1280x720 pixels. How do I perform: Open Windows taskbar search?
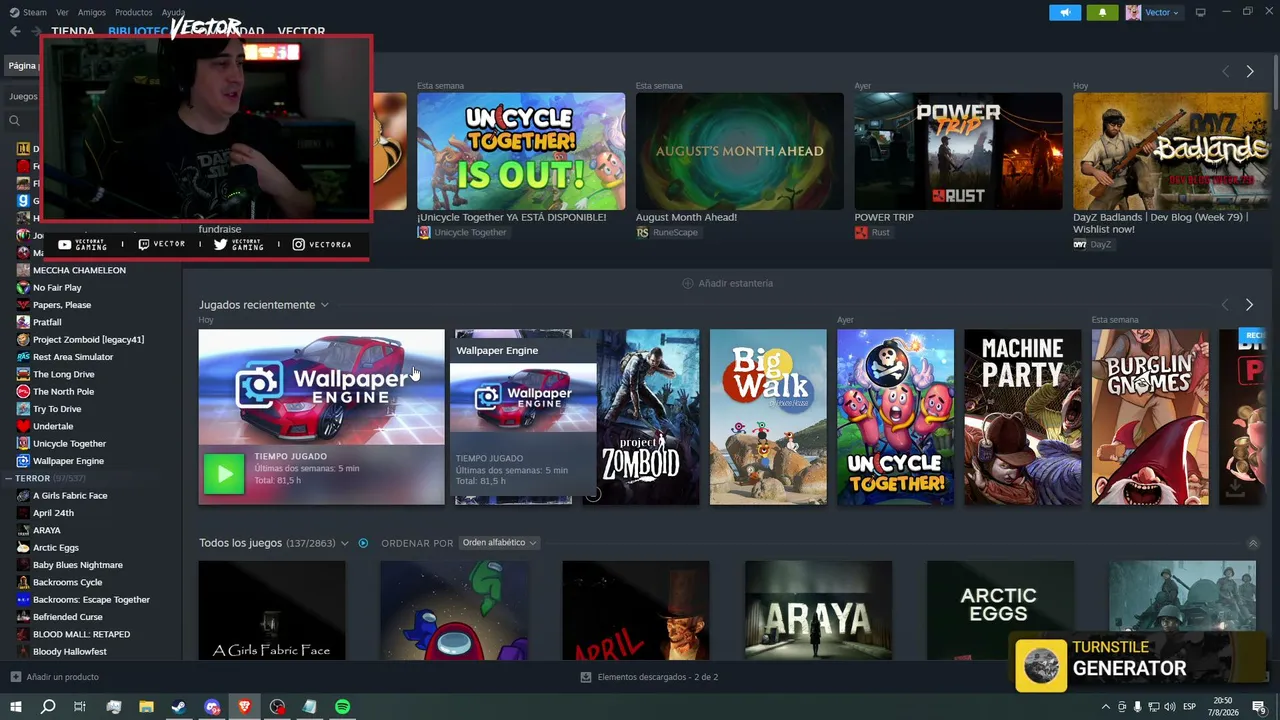(47, 707)
